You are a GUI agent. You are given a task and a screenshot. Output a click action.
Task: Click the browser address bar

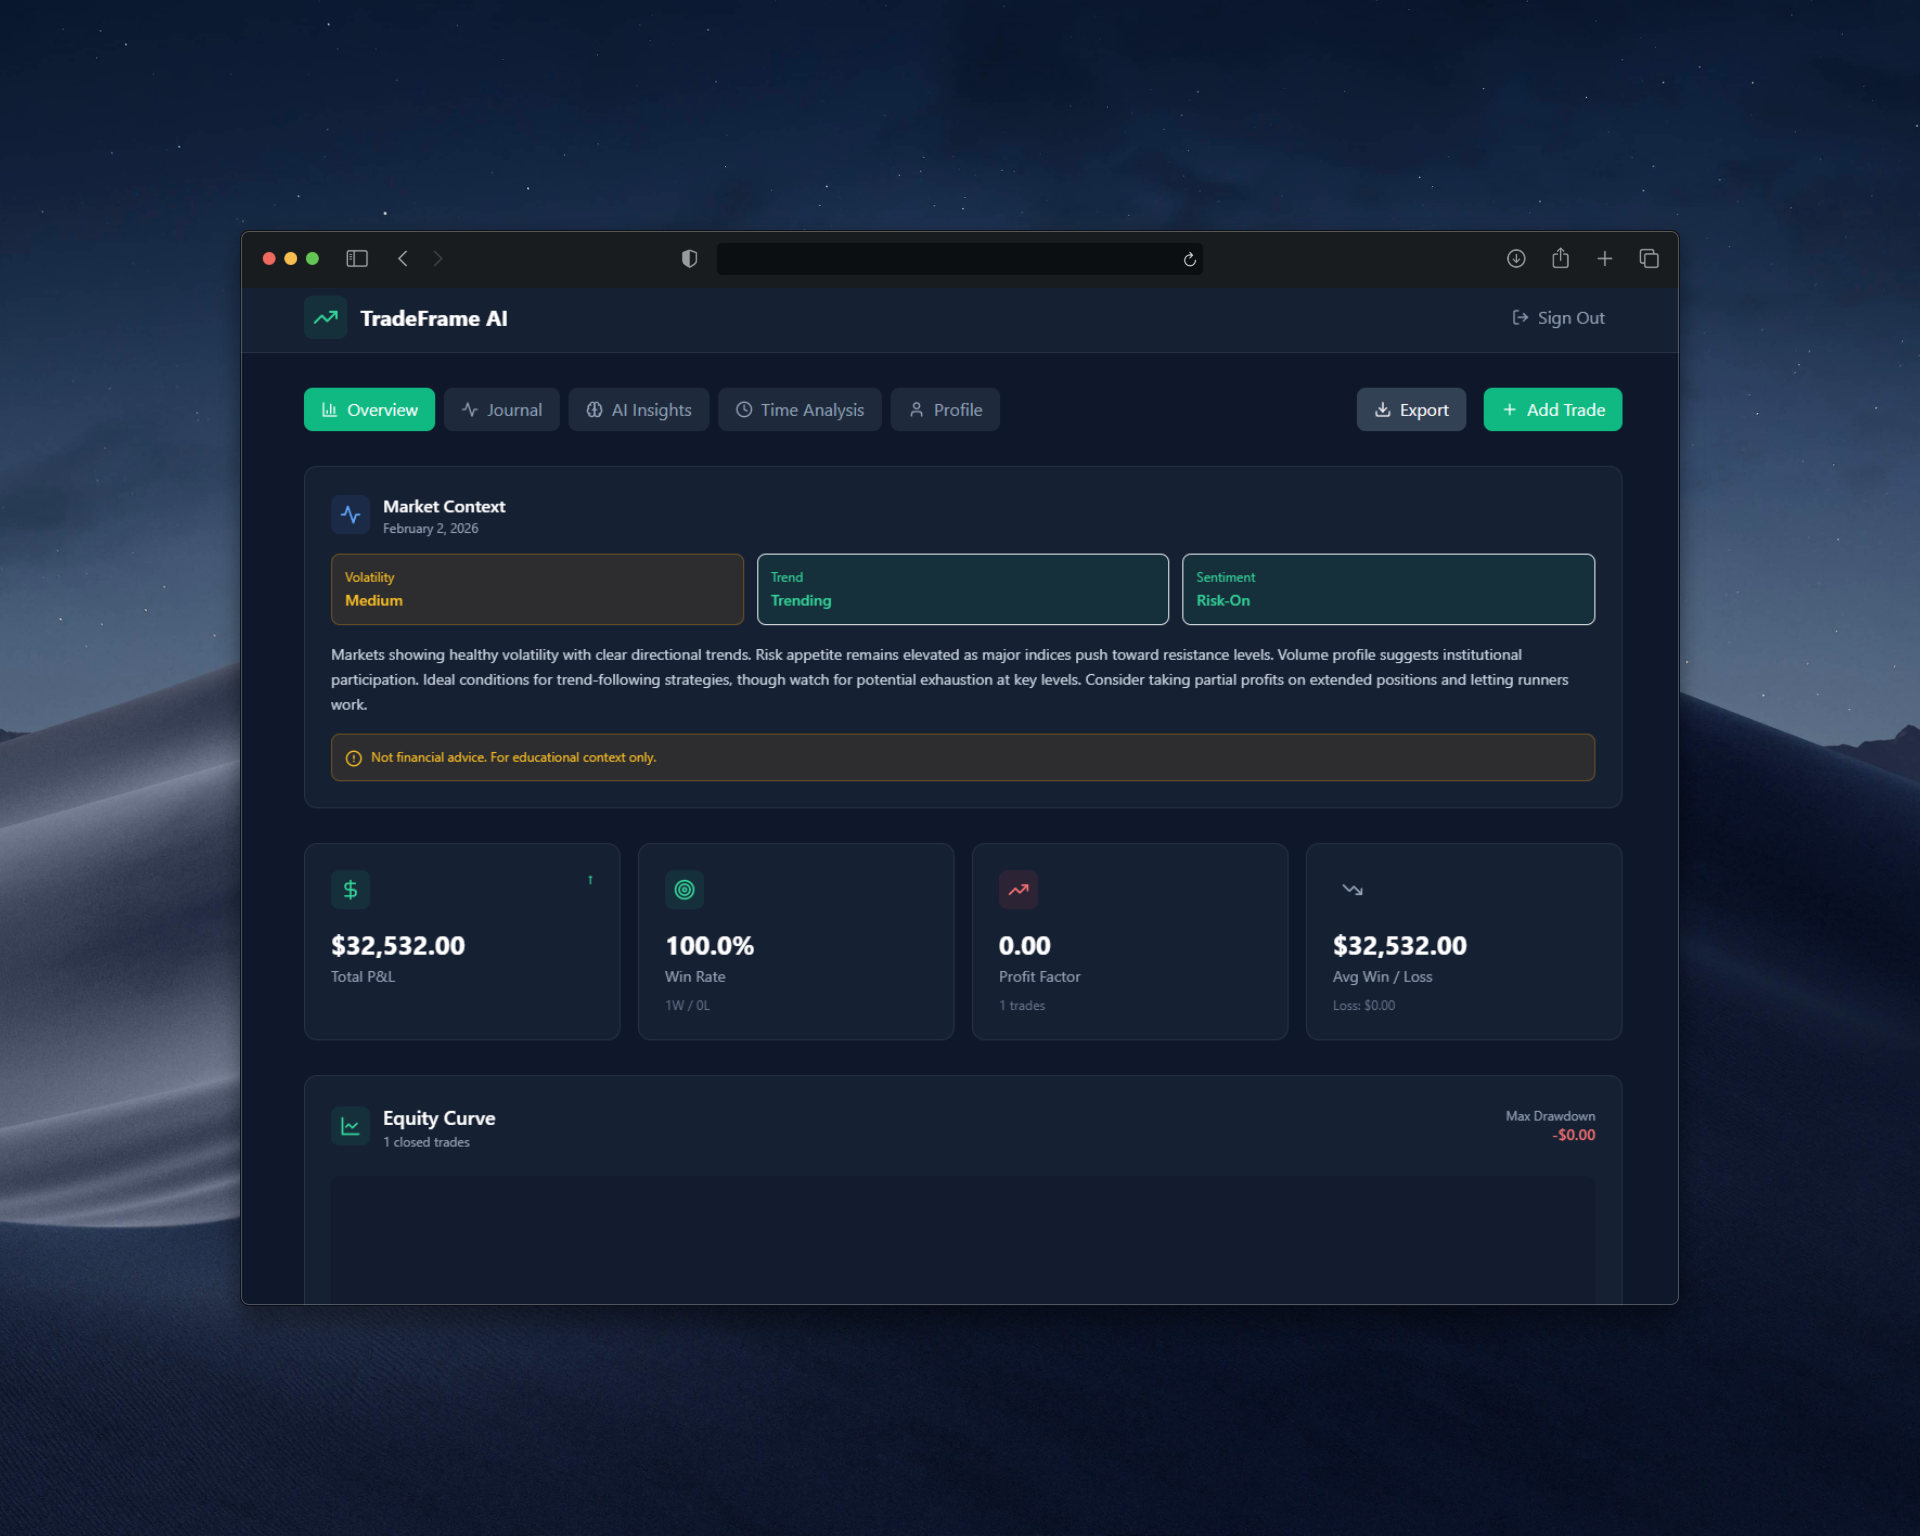(960, 258)
